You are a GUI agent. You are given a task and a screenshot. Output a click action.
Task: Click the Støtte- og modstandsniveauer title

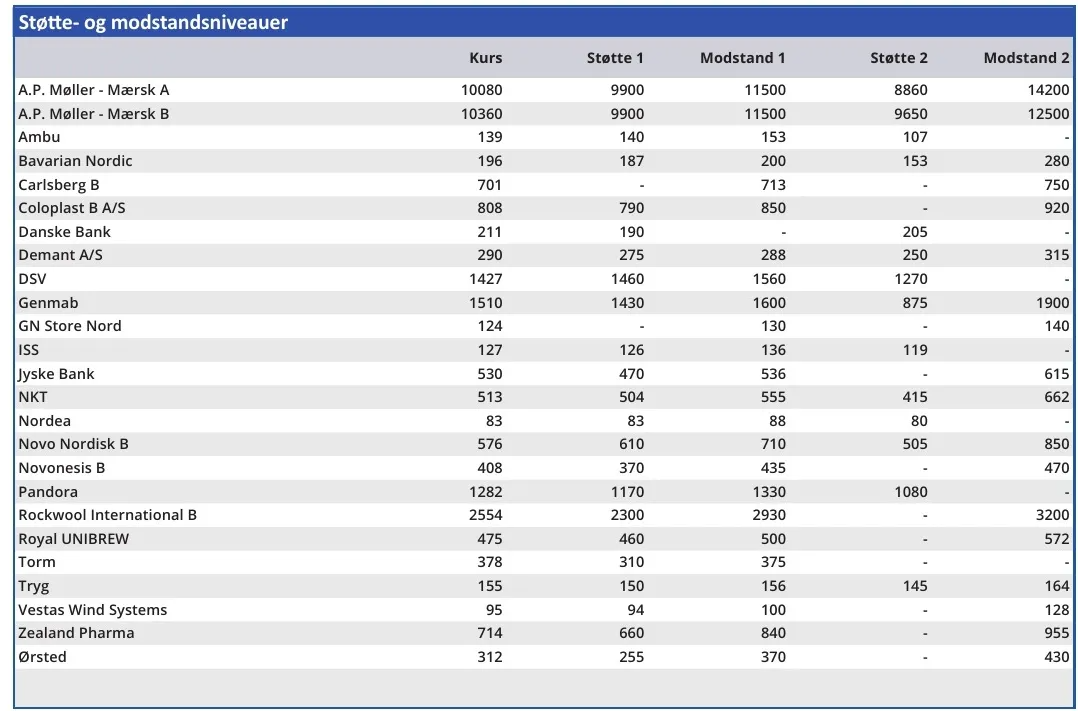(x=153, y=22)
